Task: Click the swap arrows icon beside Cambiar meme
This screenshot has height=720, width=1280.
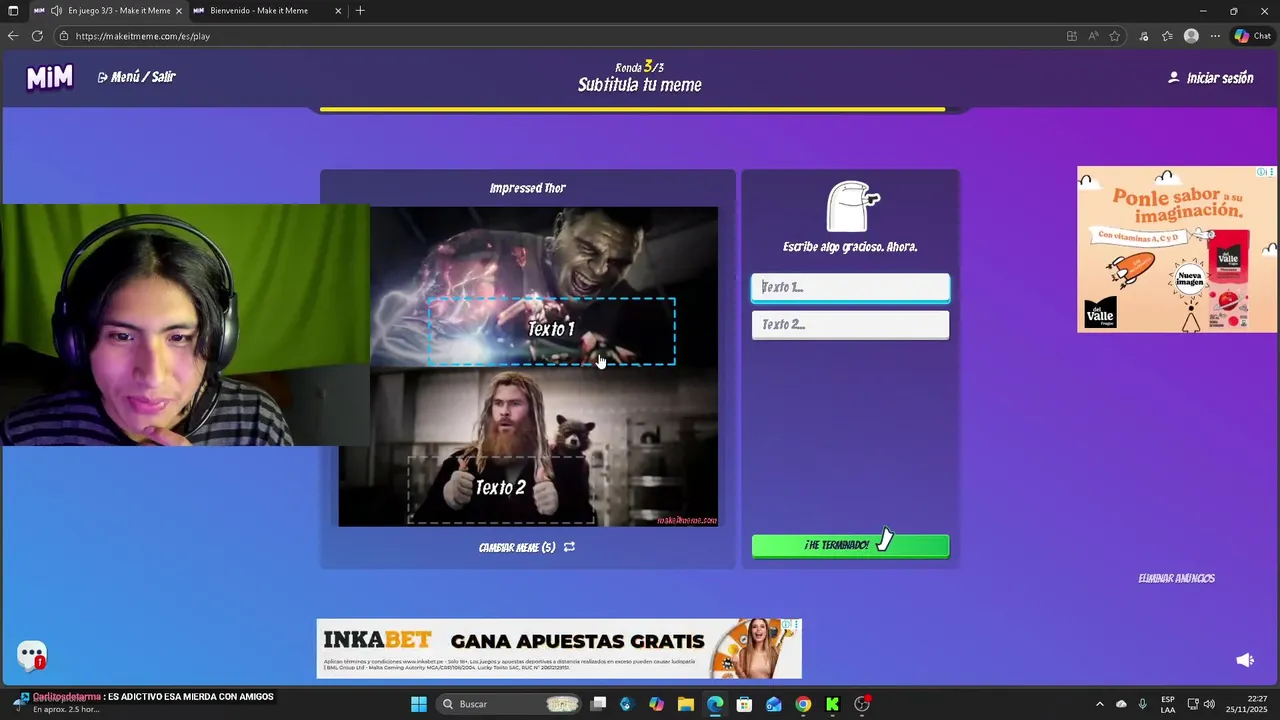Action: click(x=569, y=547)
